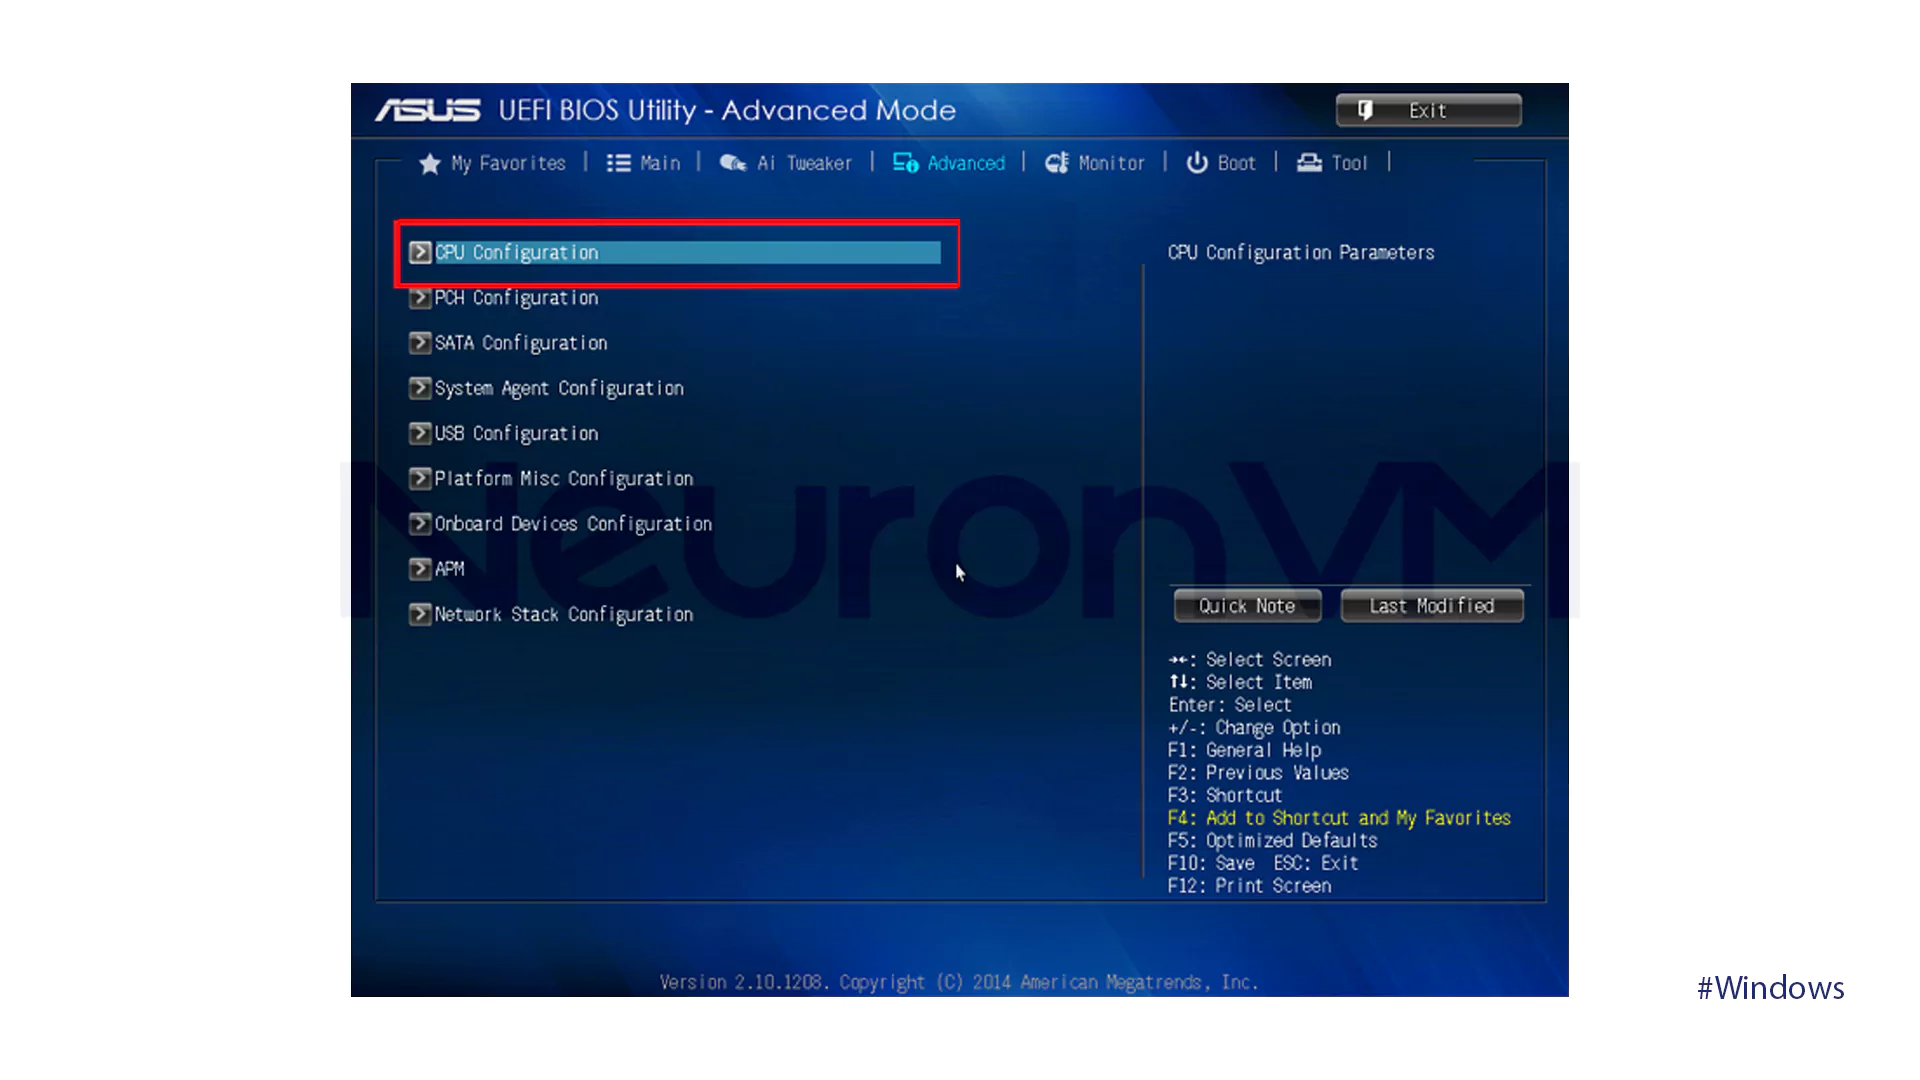The height and width of the screenshot is (1080, 1920).
Task: Click the 'Select Screen' help line
Action: pyautogui.click(x=1250, y=660)
